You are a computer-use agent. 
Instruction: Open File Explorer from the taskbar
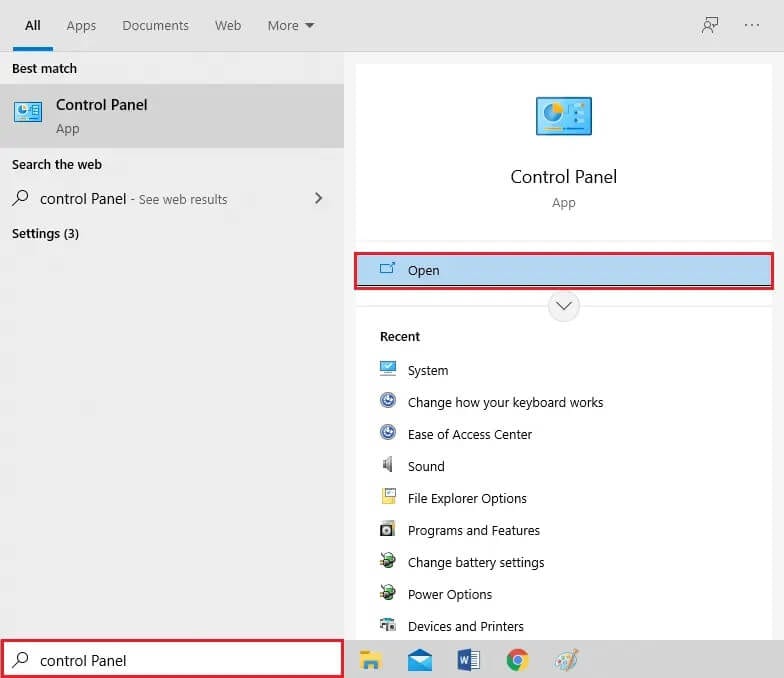(371, 660)
